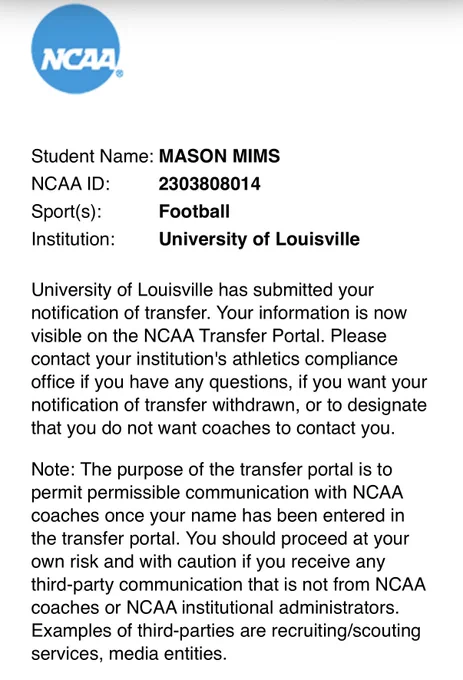463x680 pixels.
Task: Click the University of Louisville institution value
Action: click(x=259, y=239)
